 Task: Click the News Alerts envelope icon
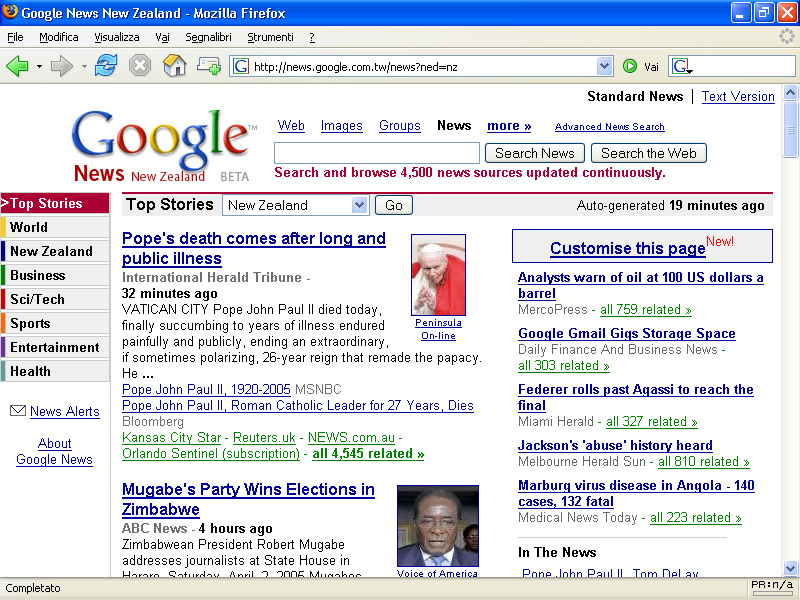(x=18, y=410)
